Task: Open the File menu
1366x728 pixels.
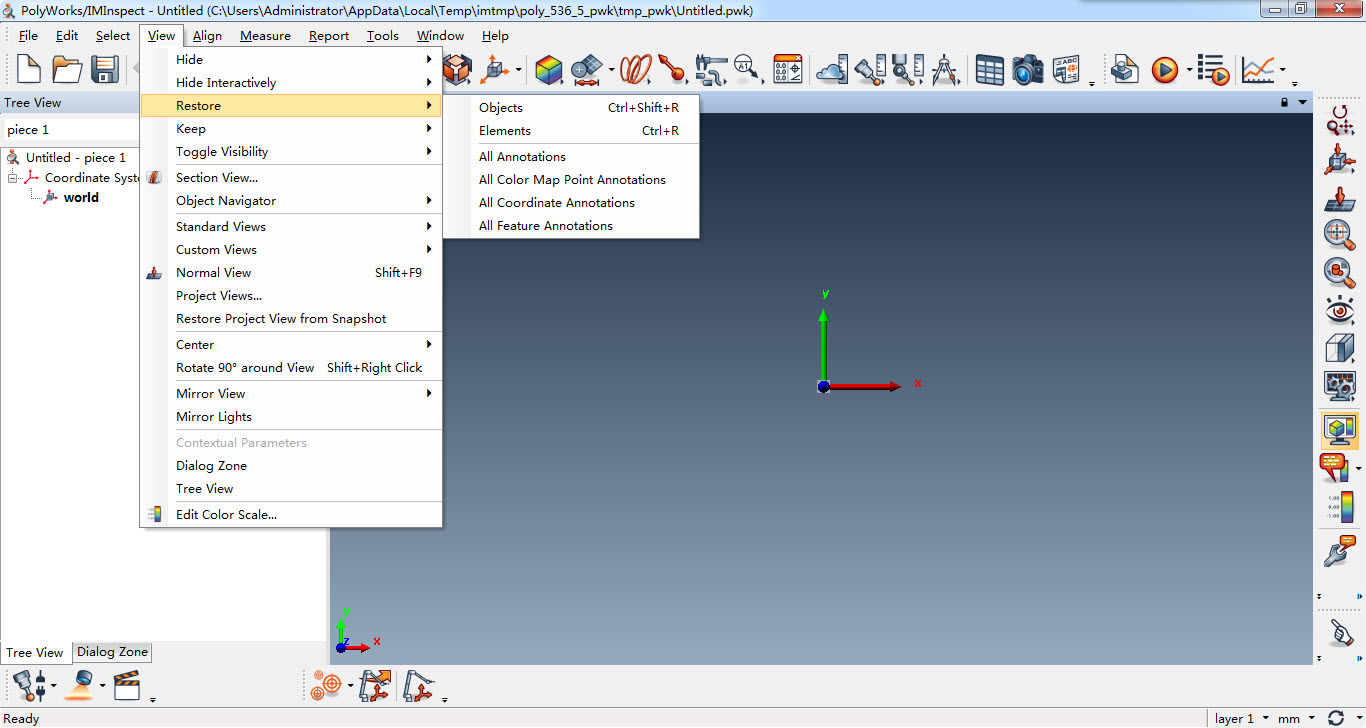Action: 28,36
